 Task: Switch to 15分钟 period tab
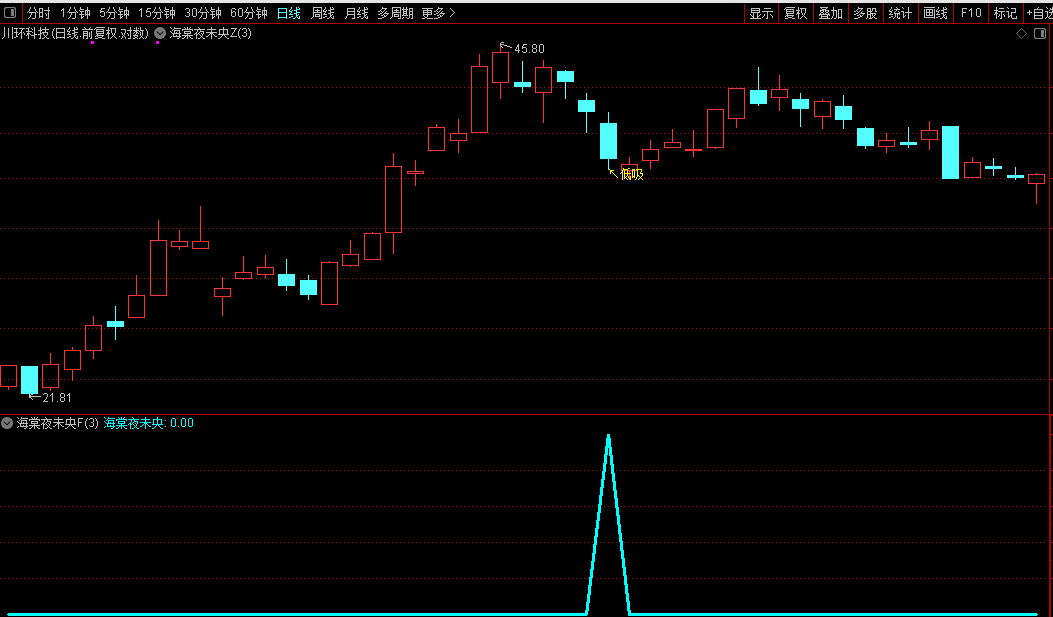pos(157,13)
